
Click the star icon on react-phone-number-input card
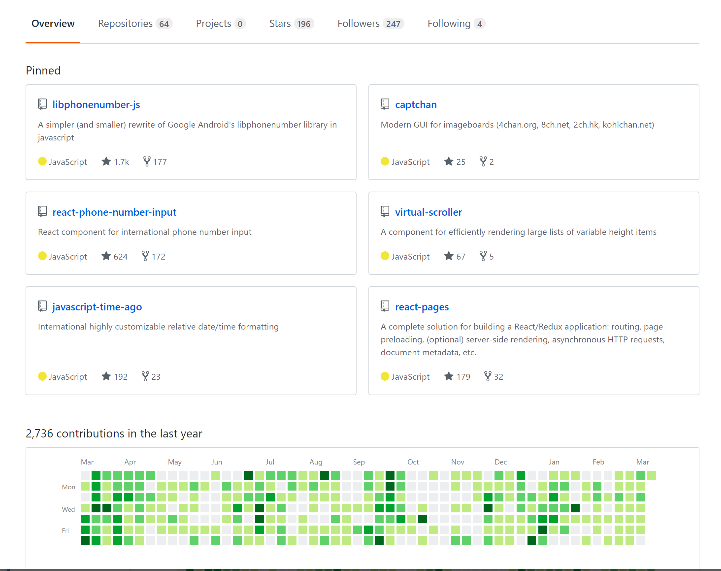pos(106,257)
